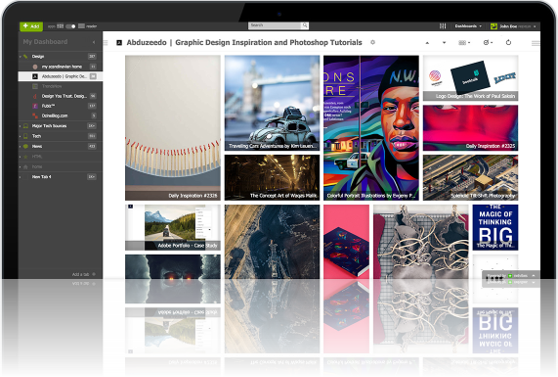
Task: Open The Magic of Thinking Big thumbnail
Action: [495, 227]
